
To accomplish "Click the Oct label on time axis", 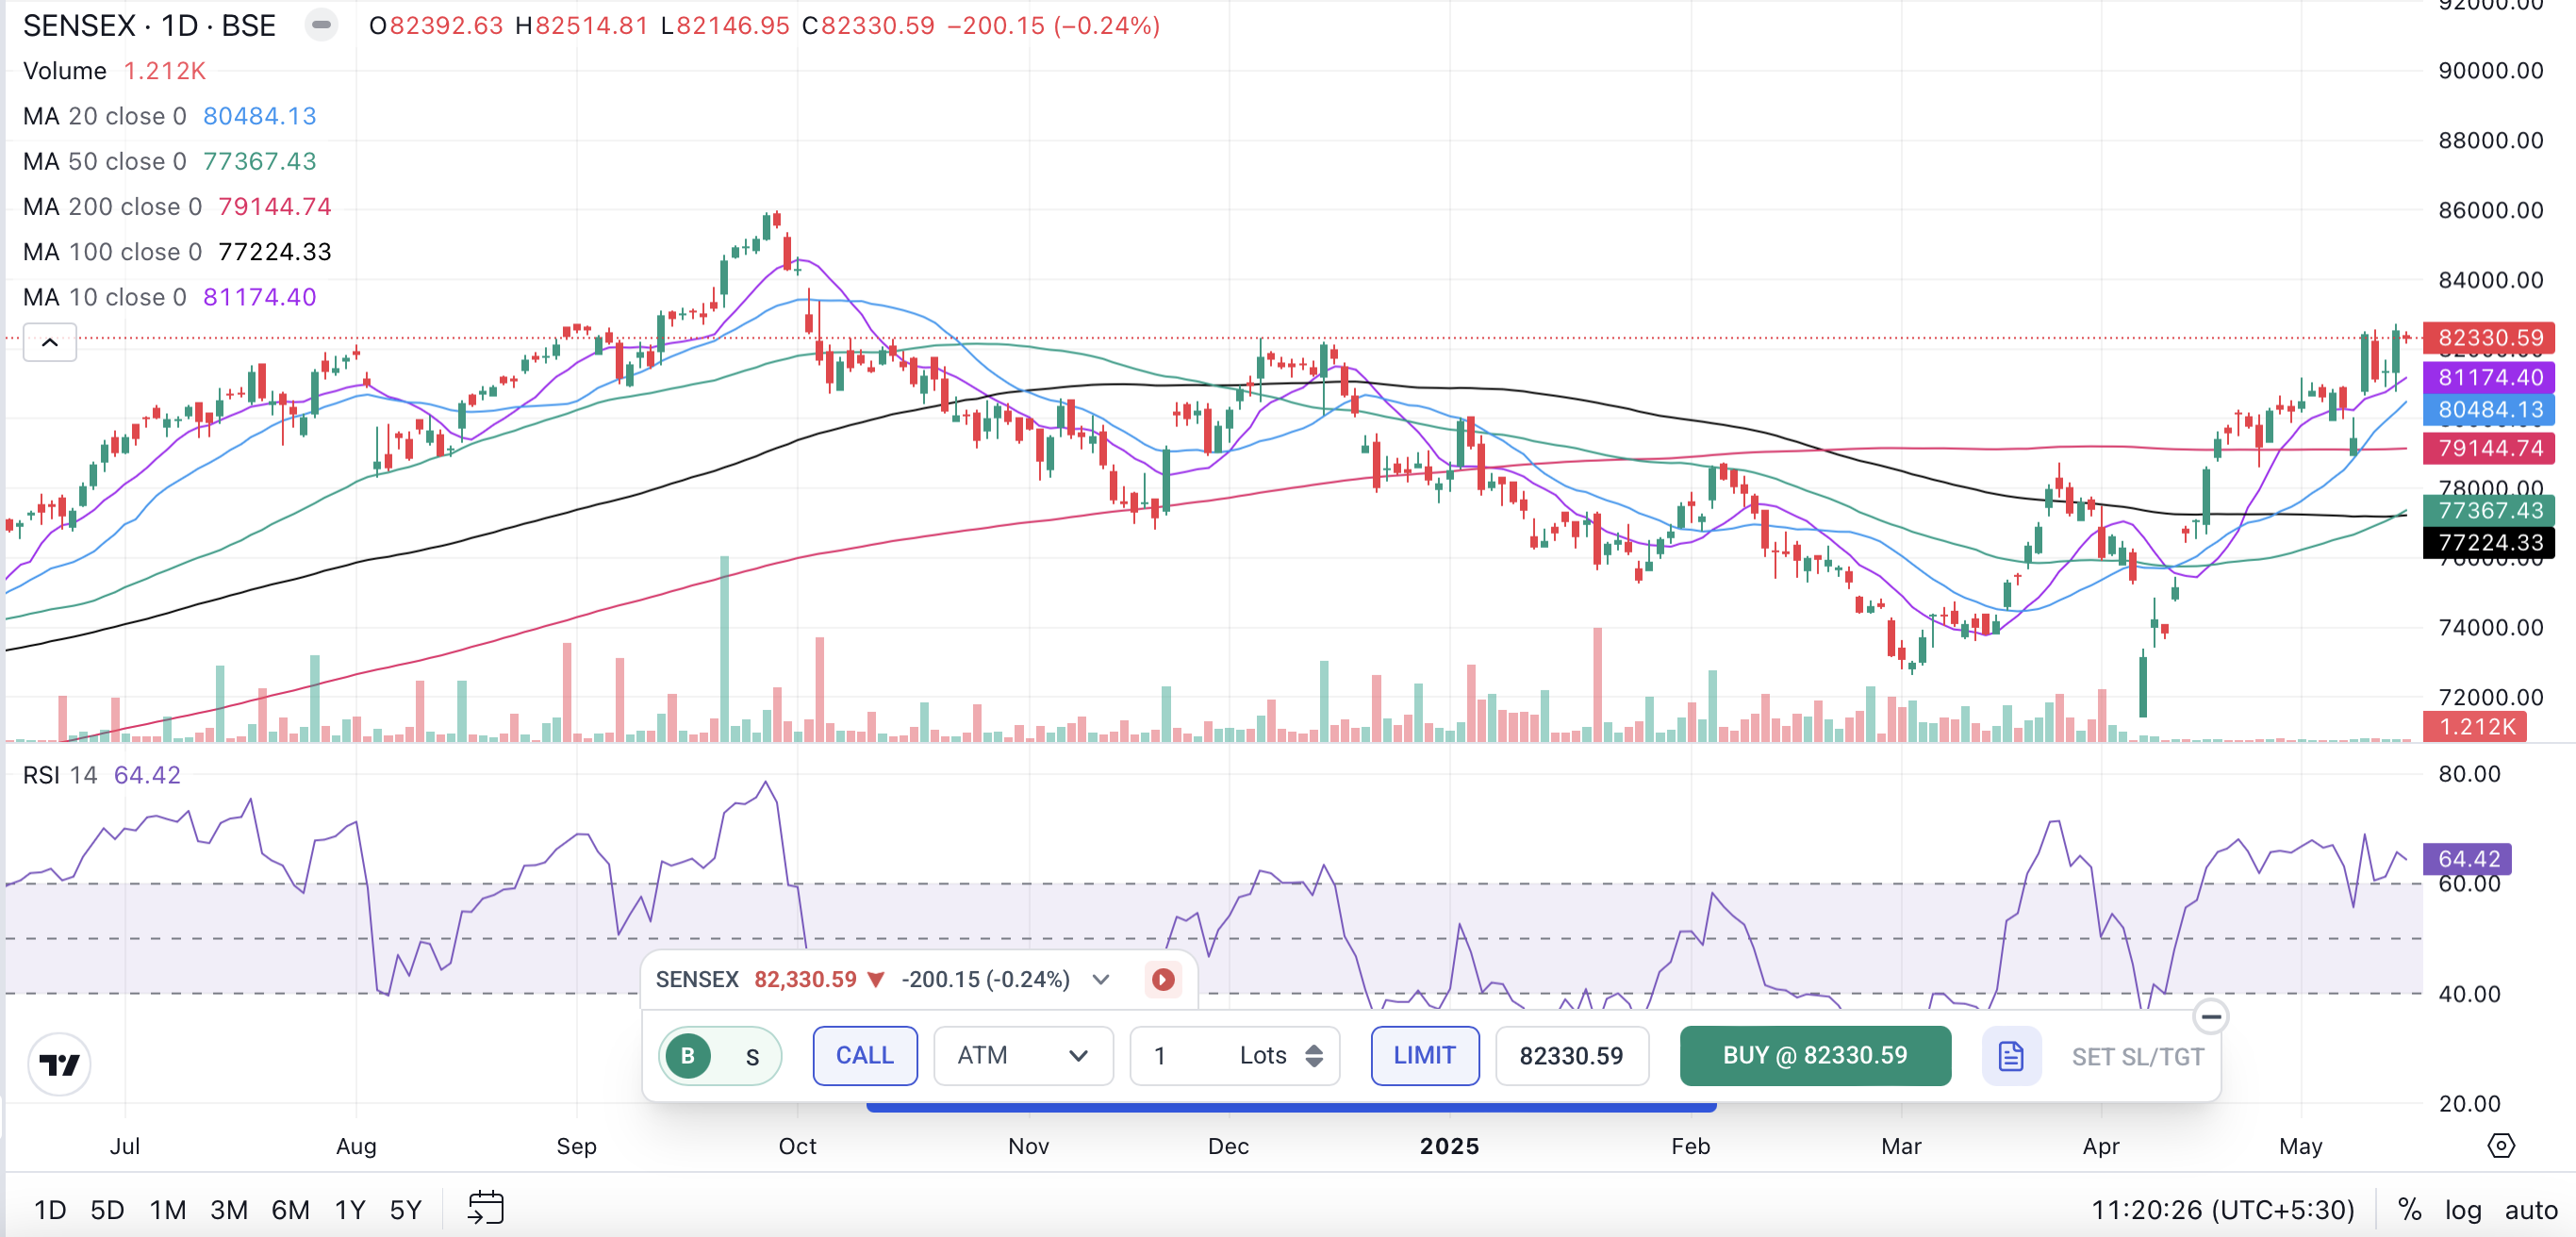I will 797,1146.
